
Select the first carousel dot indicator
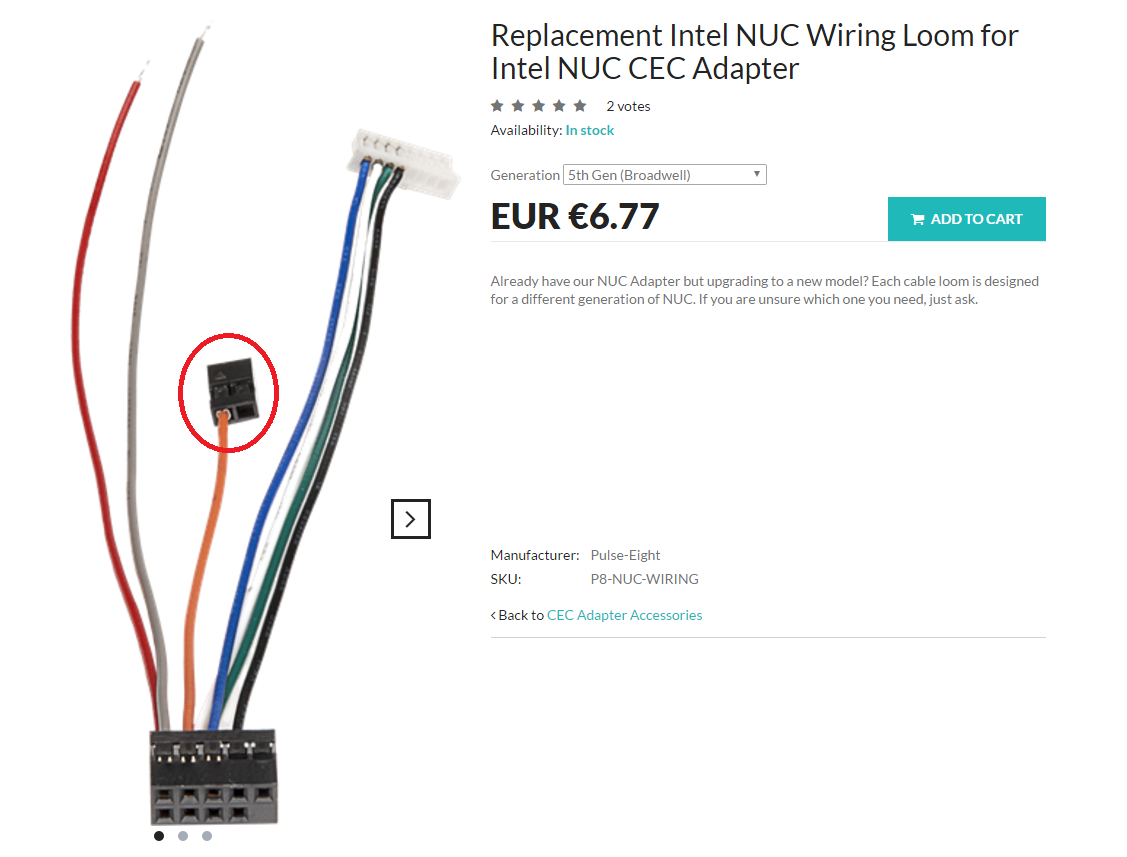point(159,835)
